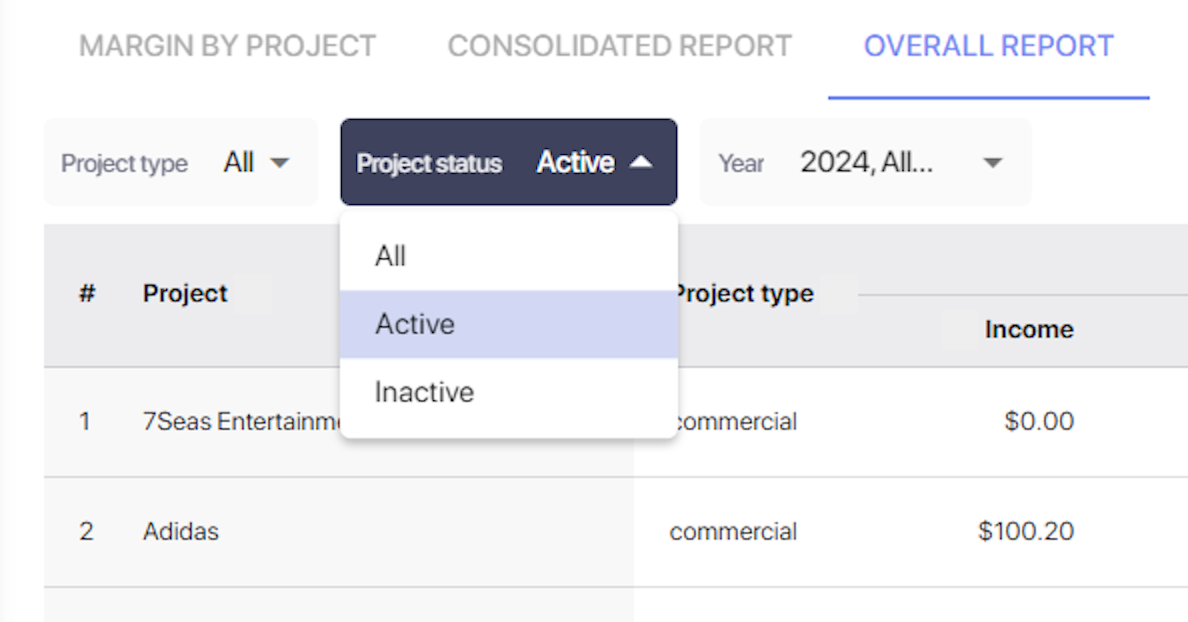Switch to Margin By Project tab
The width and height of the screenshot is (1188, 622).
tap(227, 46)
